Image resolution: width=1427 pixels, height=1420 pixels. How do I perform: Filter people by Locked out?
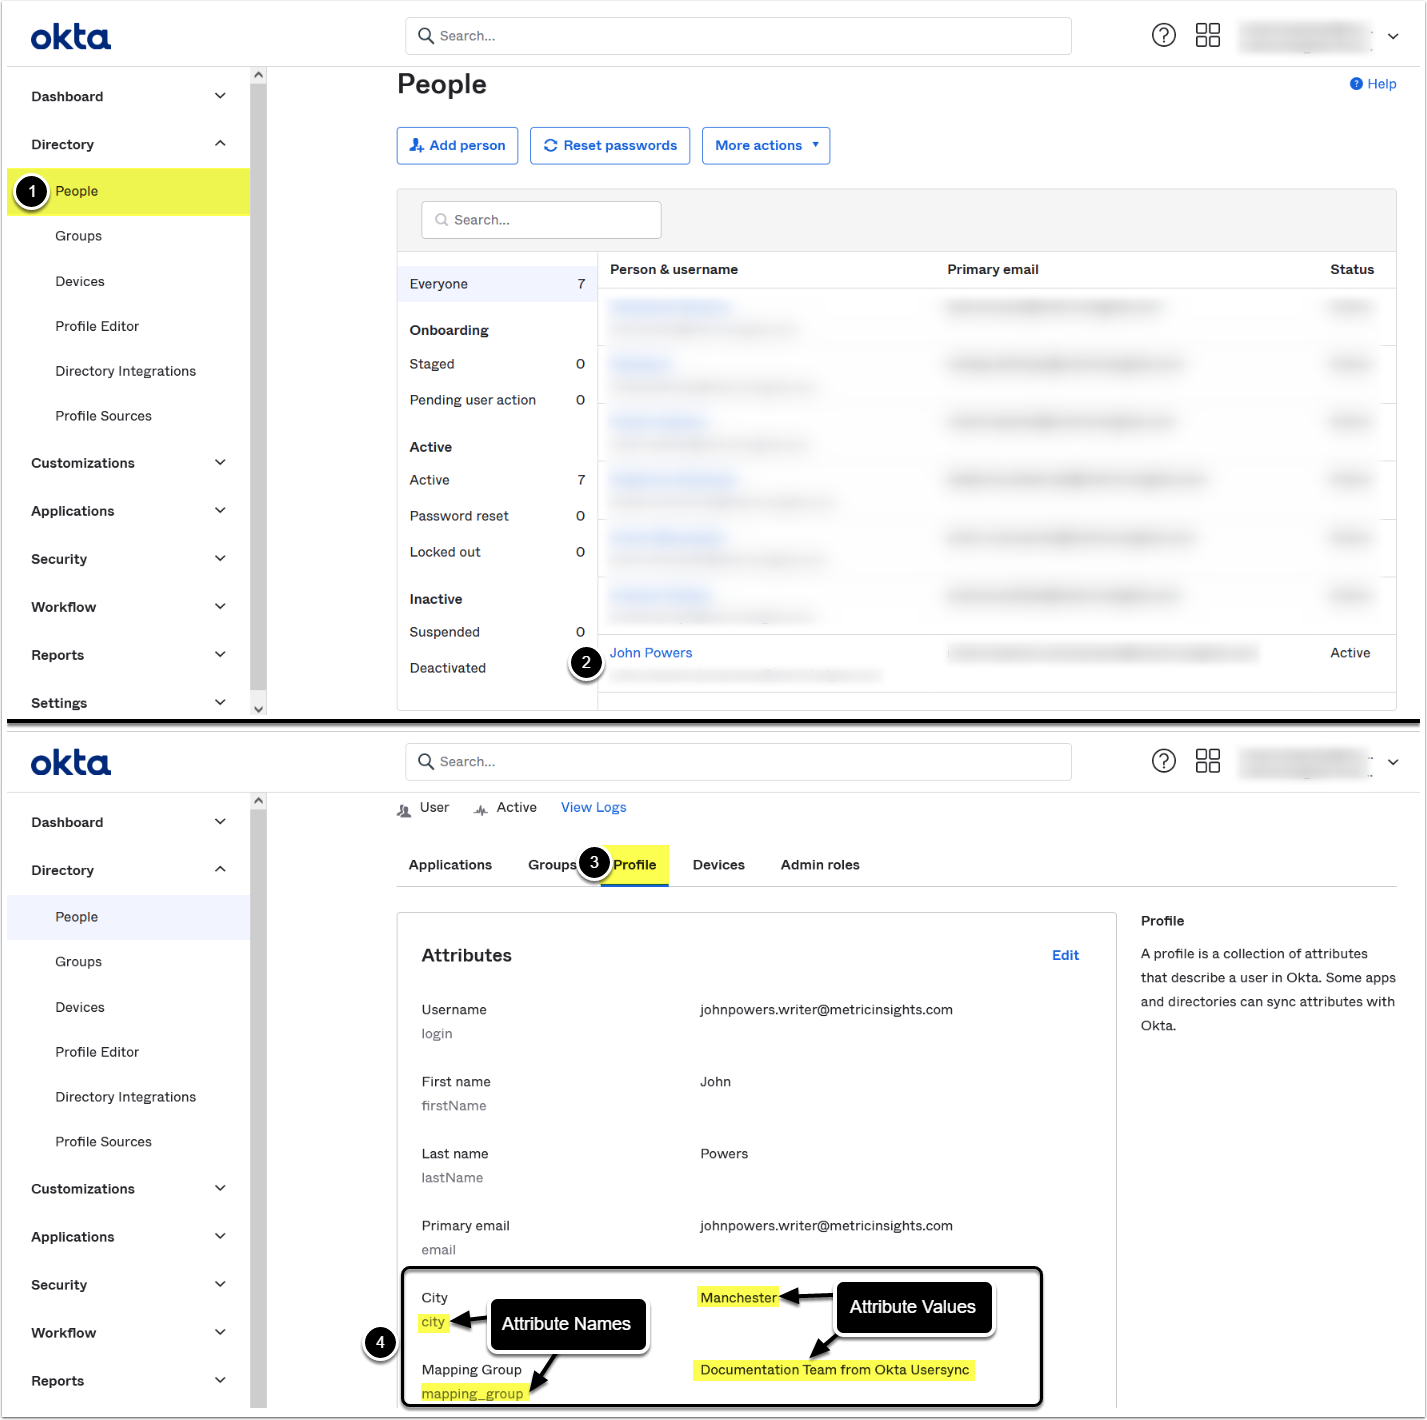[x=497, y=552]
